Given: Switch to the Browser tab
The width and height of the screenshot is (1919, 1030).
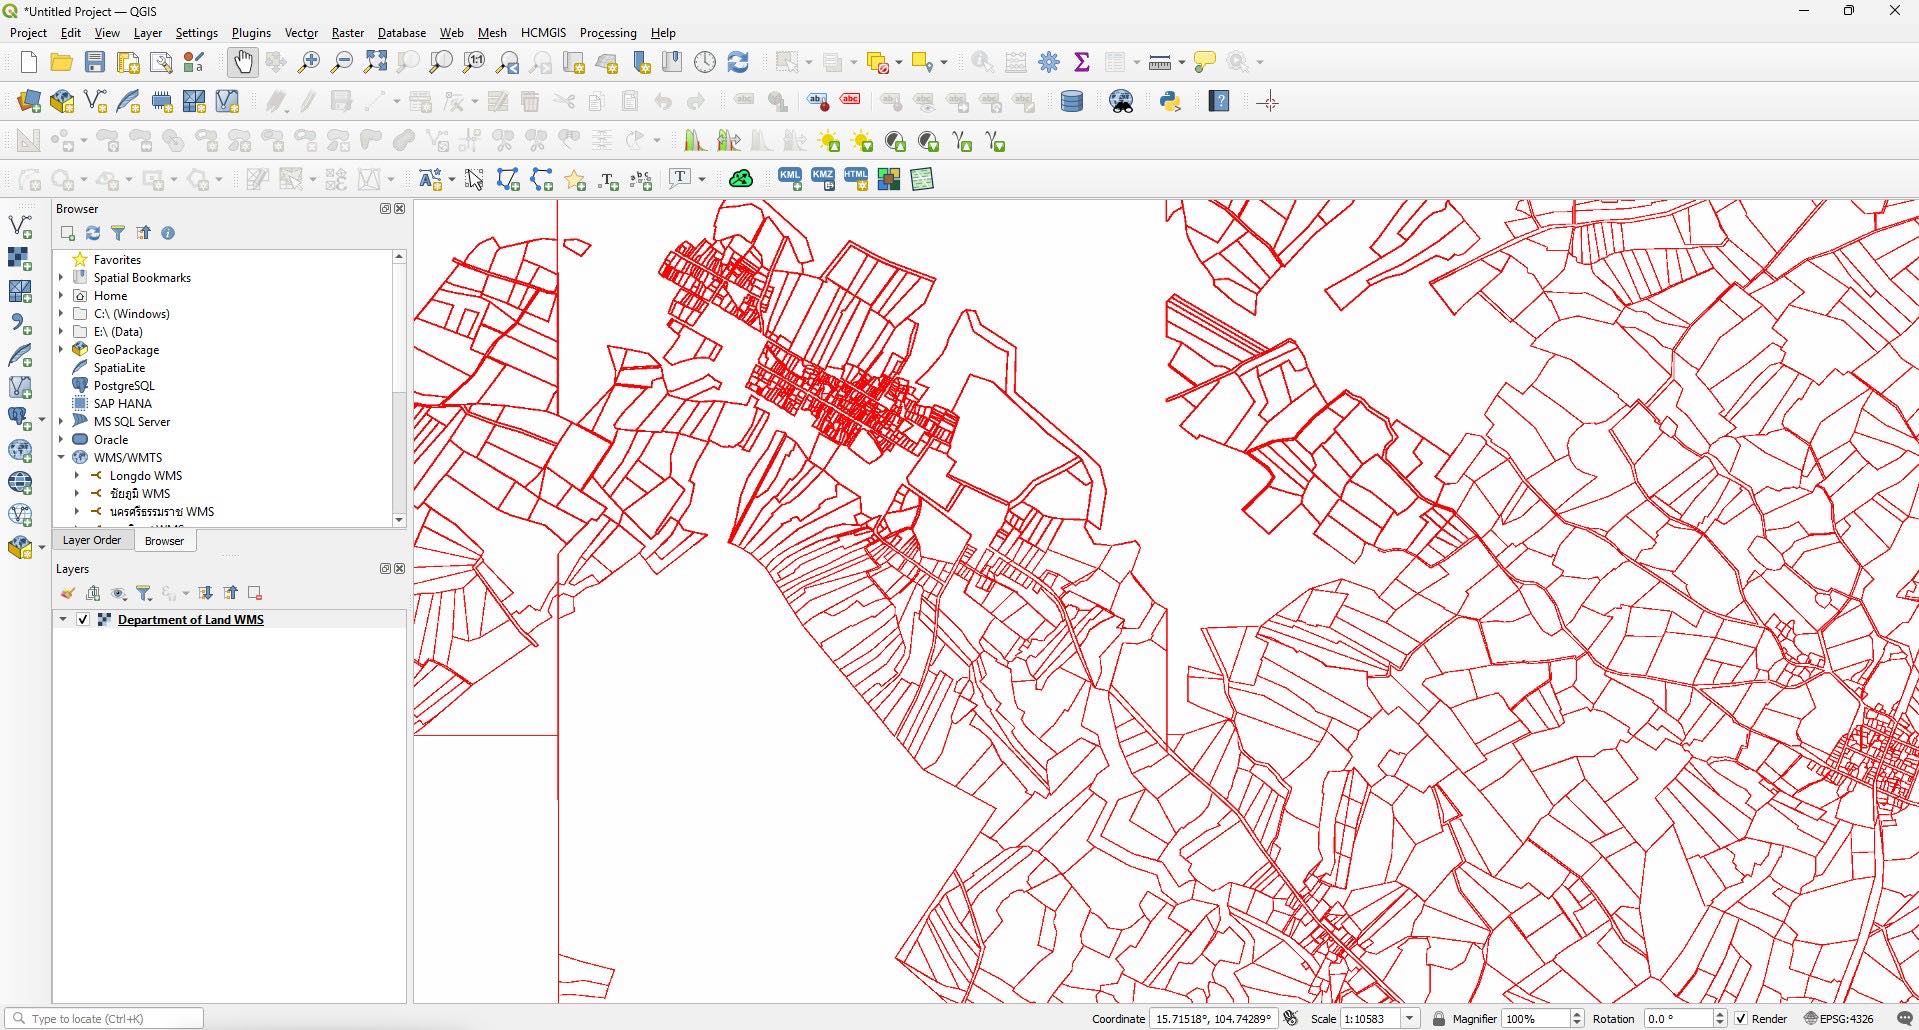Looking at the screenshot, I should [x=164, y=541].
